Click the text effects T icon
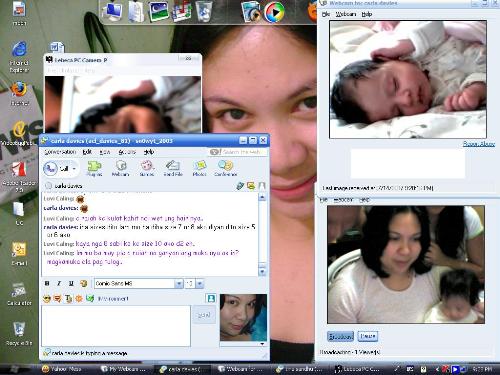 [68, 299]
